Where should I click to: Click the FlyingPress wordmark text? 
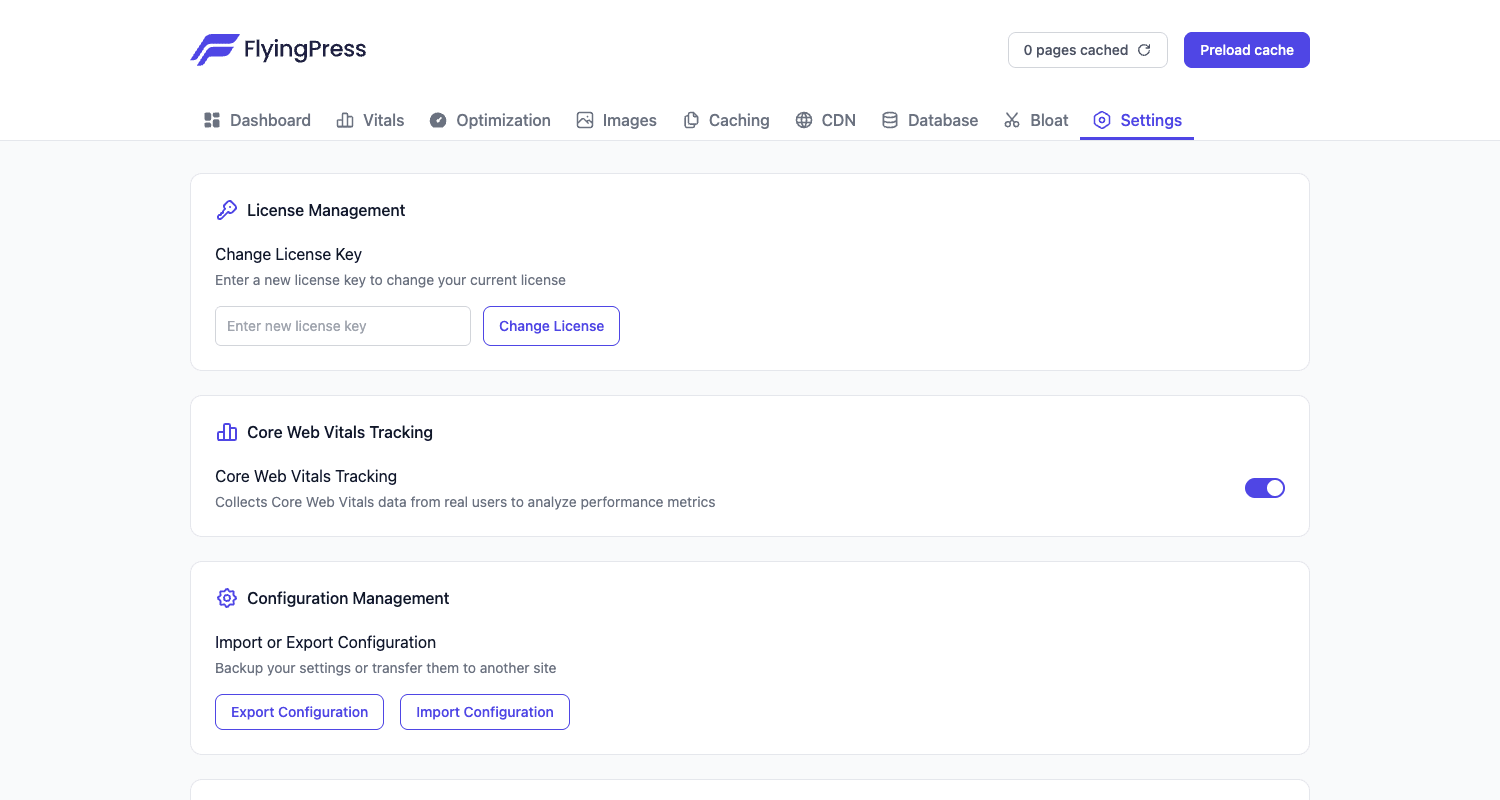pyautogui.click(x=305, y=49)
